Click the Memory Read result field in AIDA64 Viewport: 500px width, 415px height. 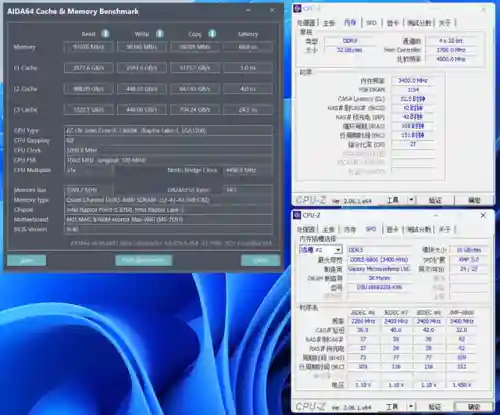click(x=88, y=47)
